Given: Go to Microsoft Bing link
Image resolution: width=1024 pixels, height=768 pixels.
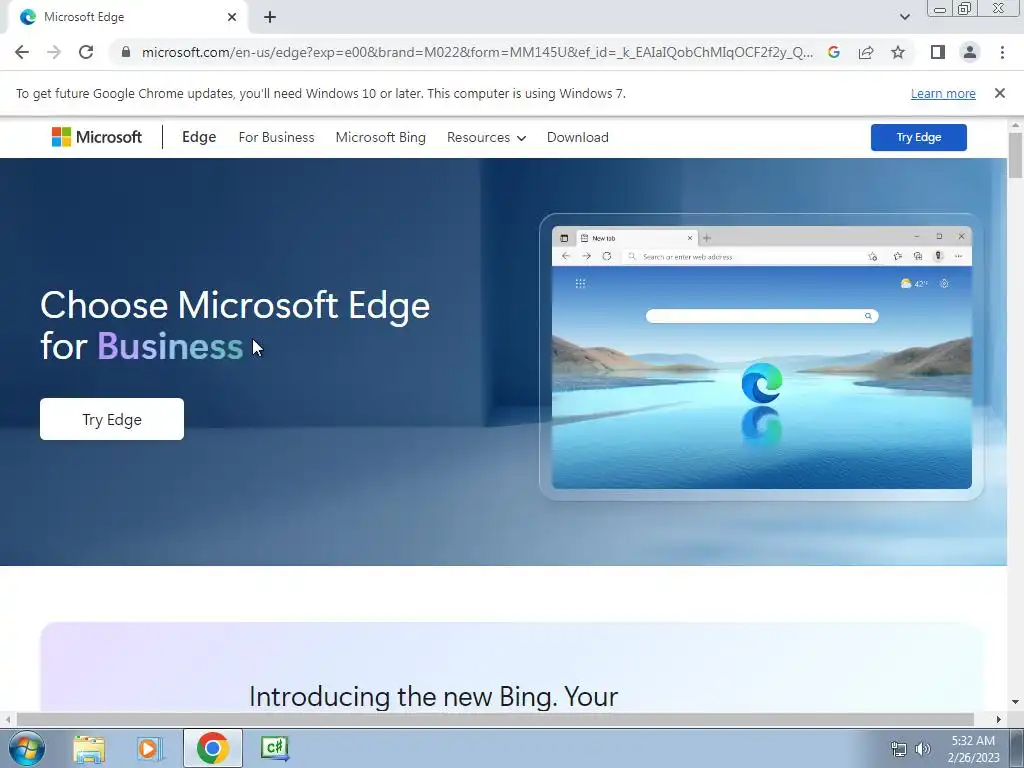Looking at the screenshot, I should click(381, 137).
